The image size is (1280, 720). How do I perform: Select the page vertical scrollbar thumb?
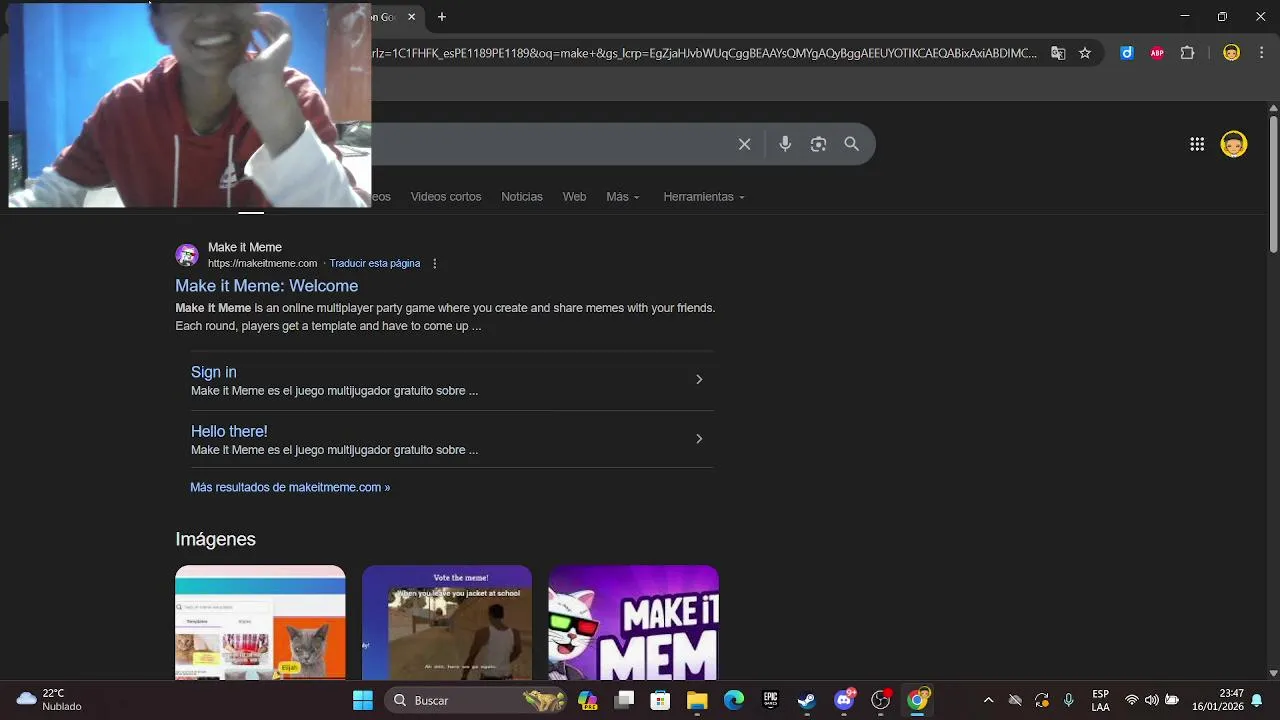click(1273, 184)
